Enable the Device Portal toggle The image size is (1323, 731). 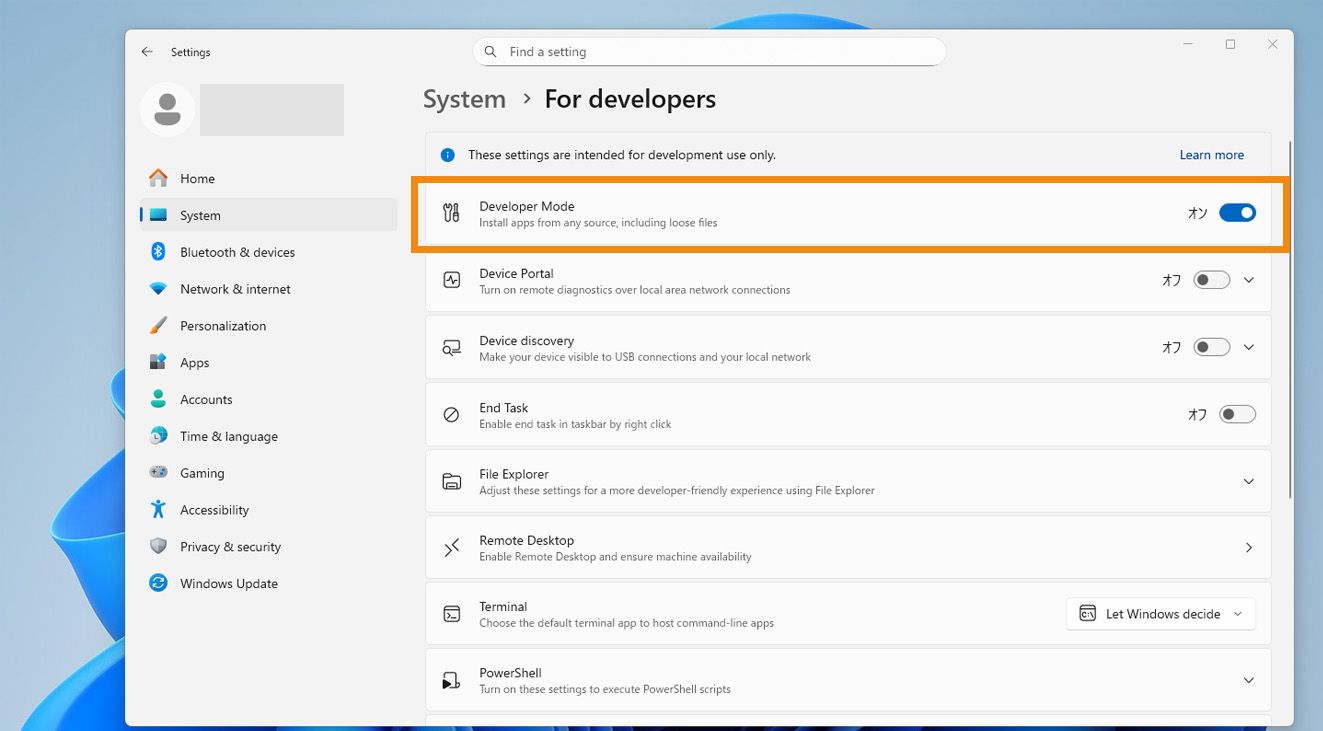pyautogui.click(x=1212, y=280)
